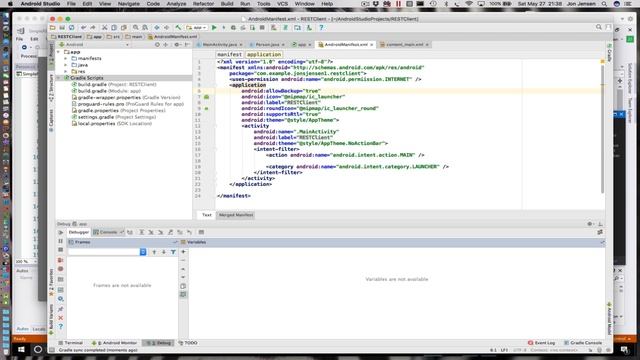Open the TODO tool window button

pyautogui.click(x=188, y=343)
